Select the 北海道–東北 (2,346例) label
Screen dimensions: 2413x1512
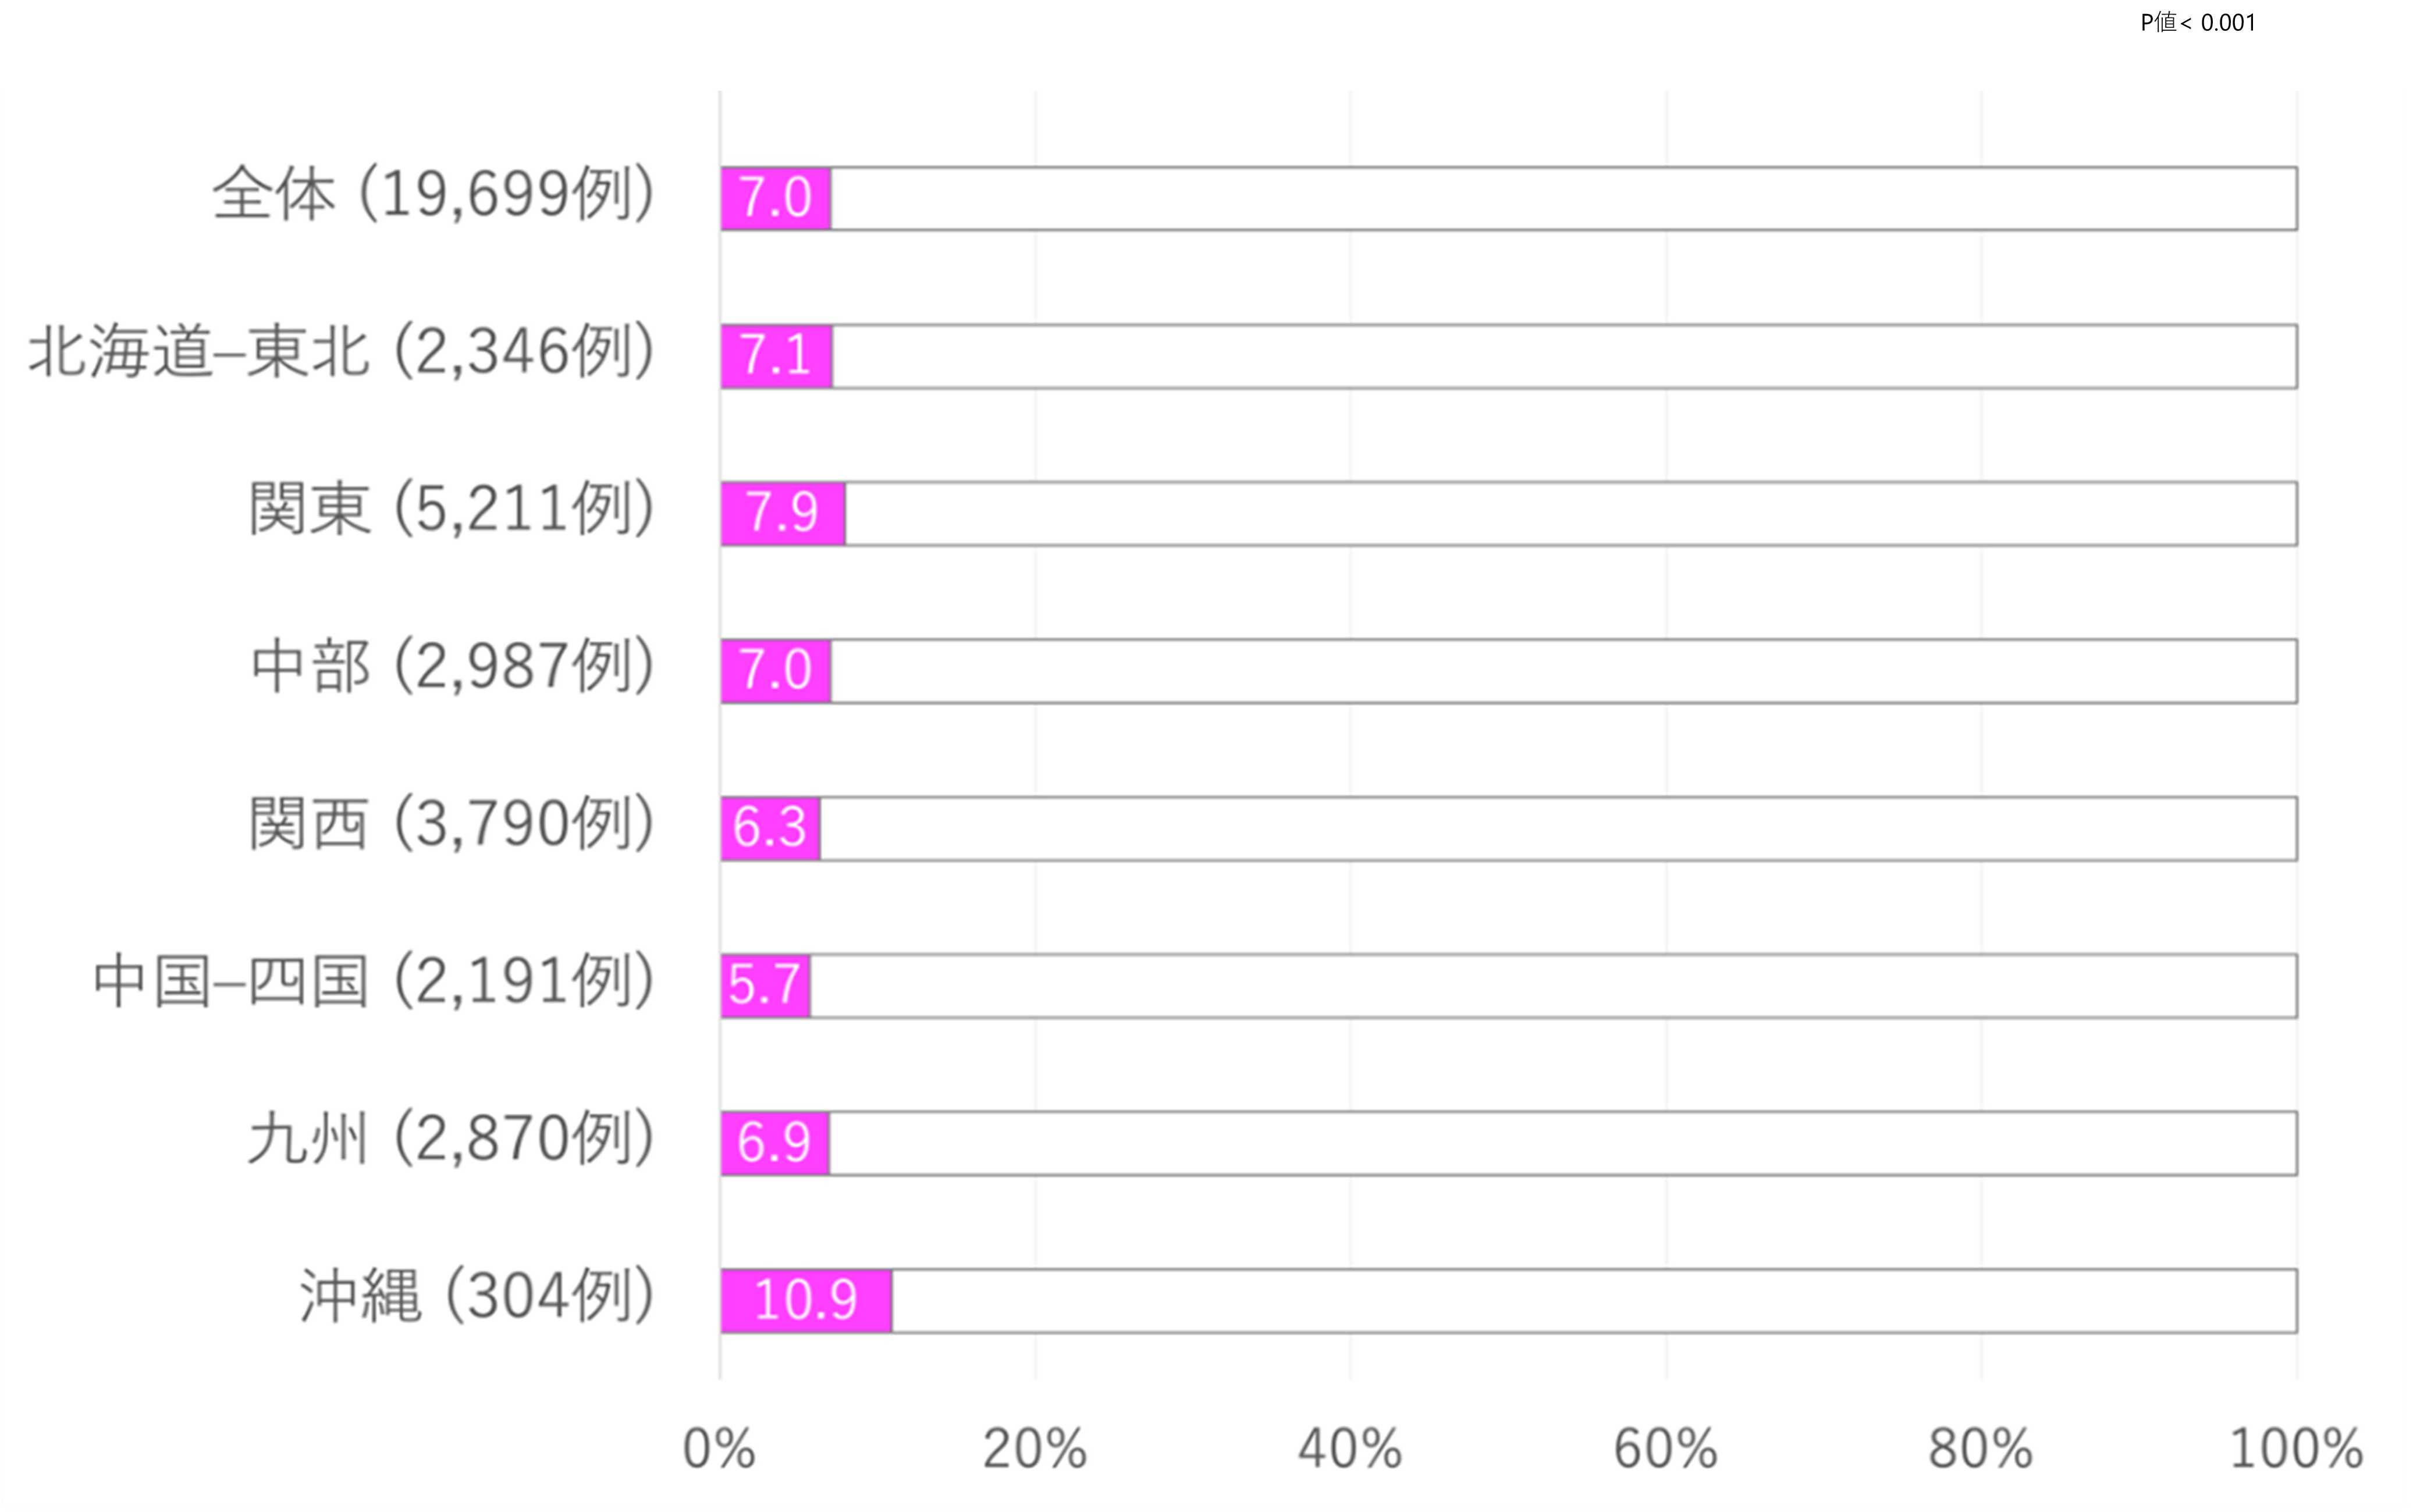[341, 352]
